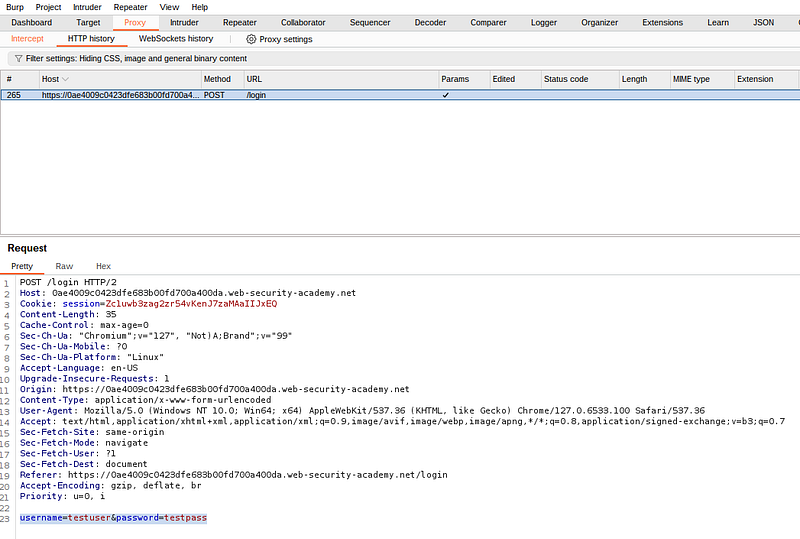Click the User-Agent header line
Screen dimensions: 800x539
362,410
